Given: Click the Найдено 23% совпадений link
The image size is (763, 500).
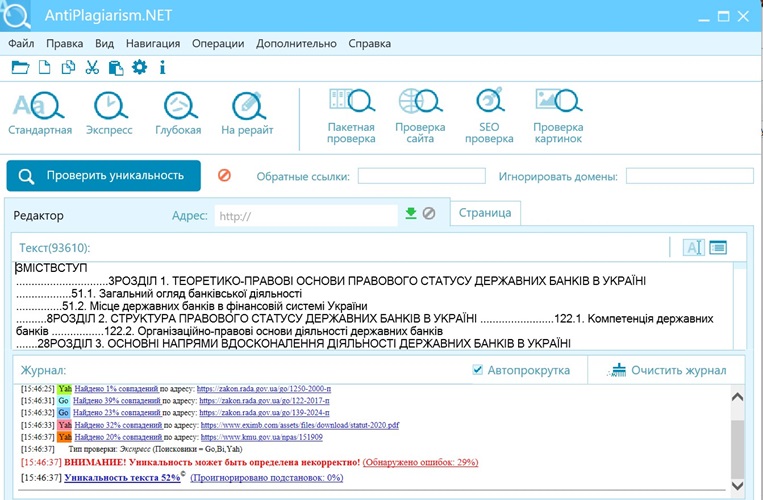Looking at the screenshot, I should tap(117, 412).
